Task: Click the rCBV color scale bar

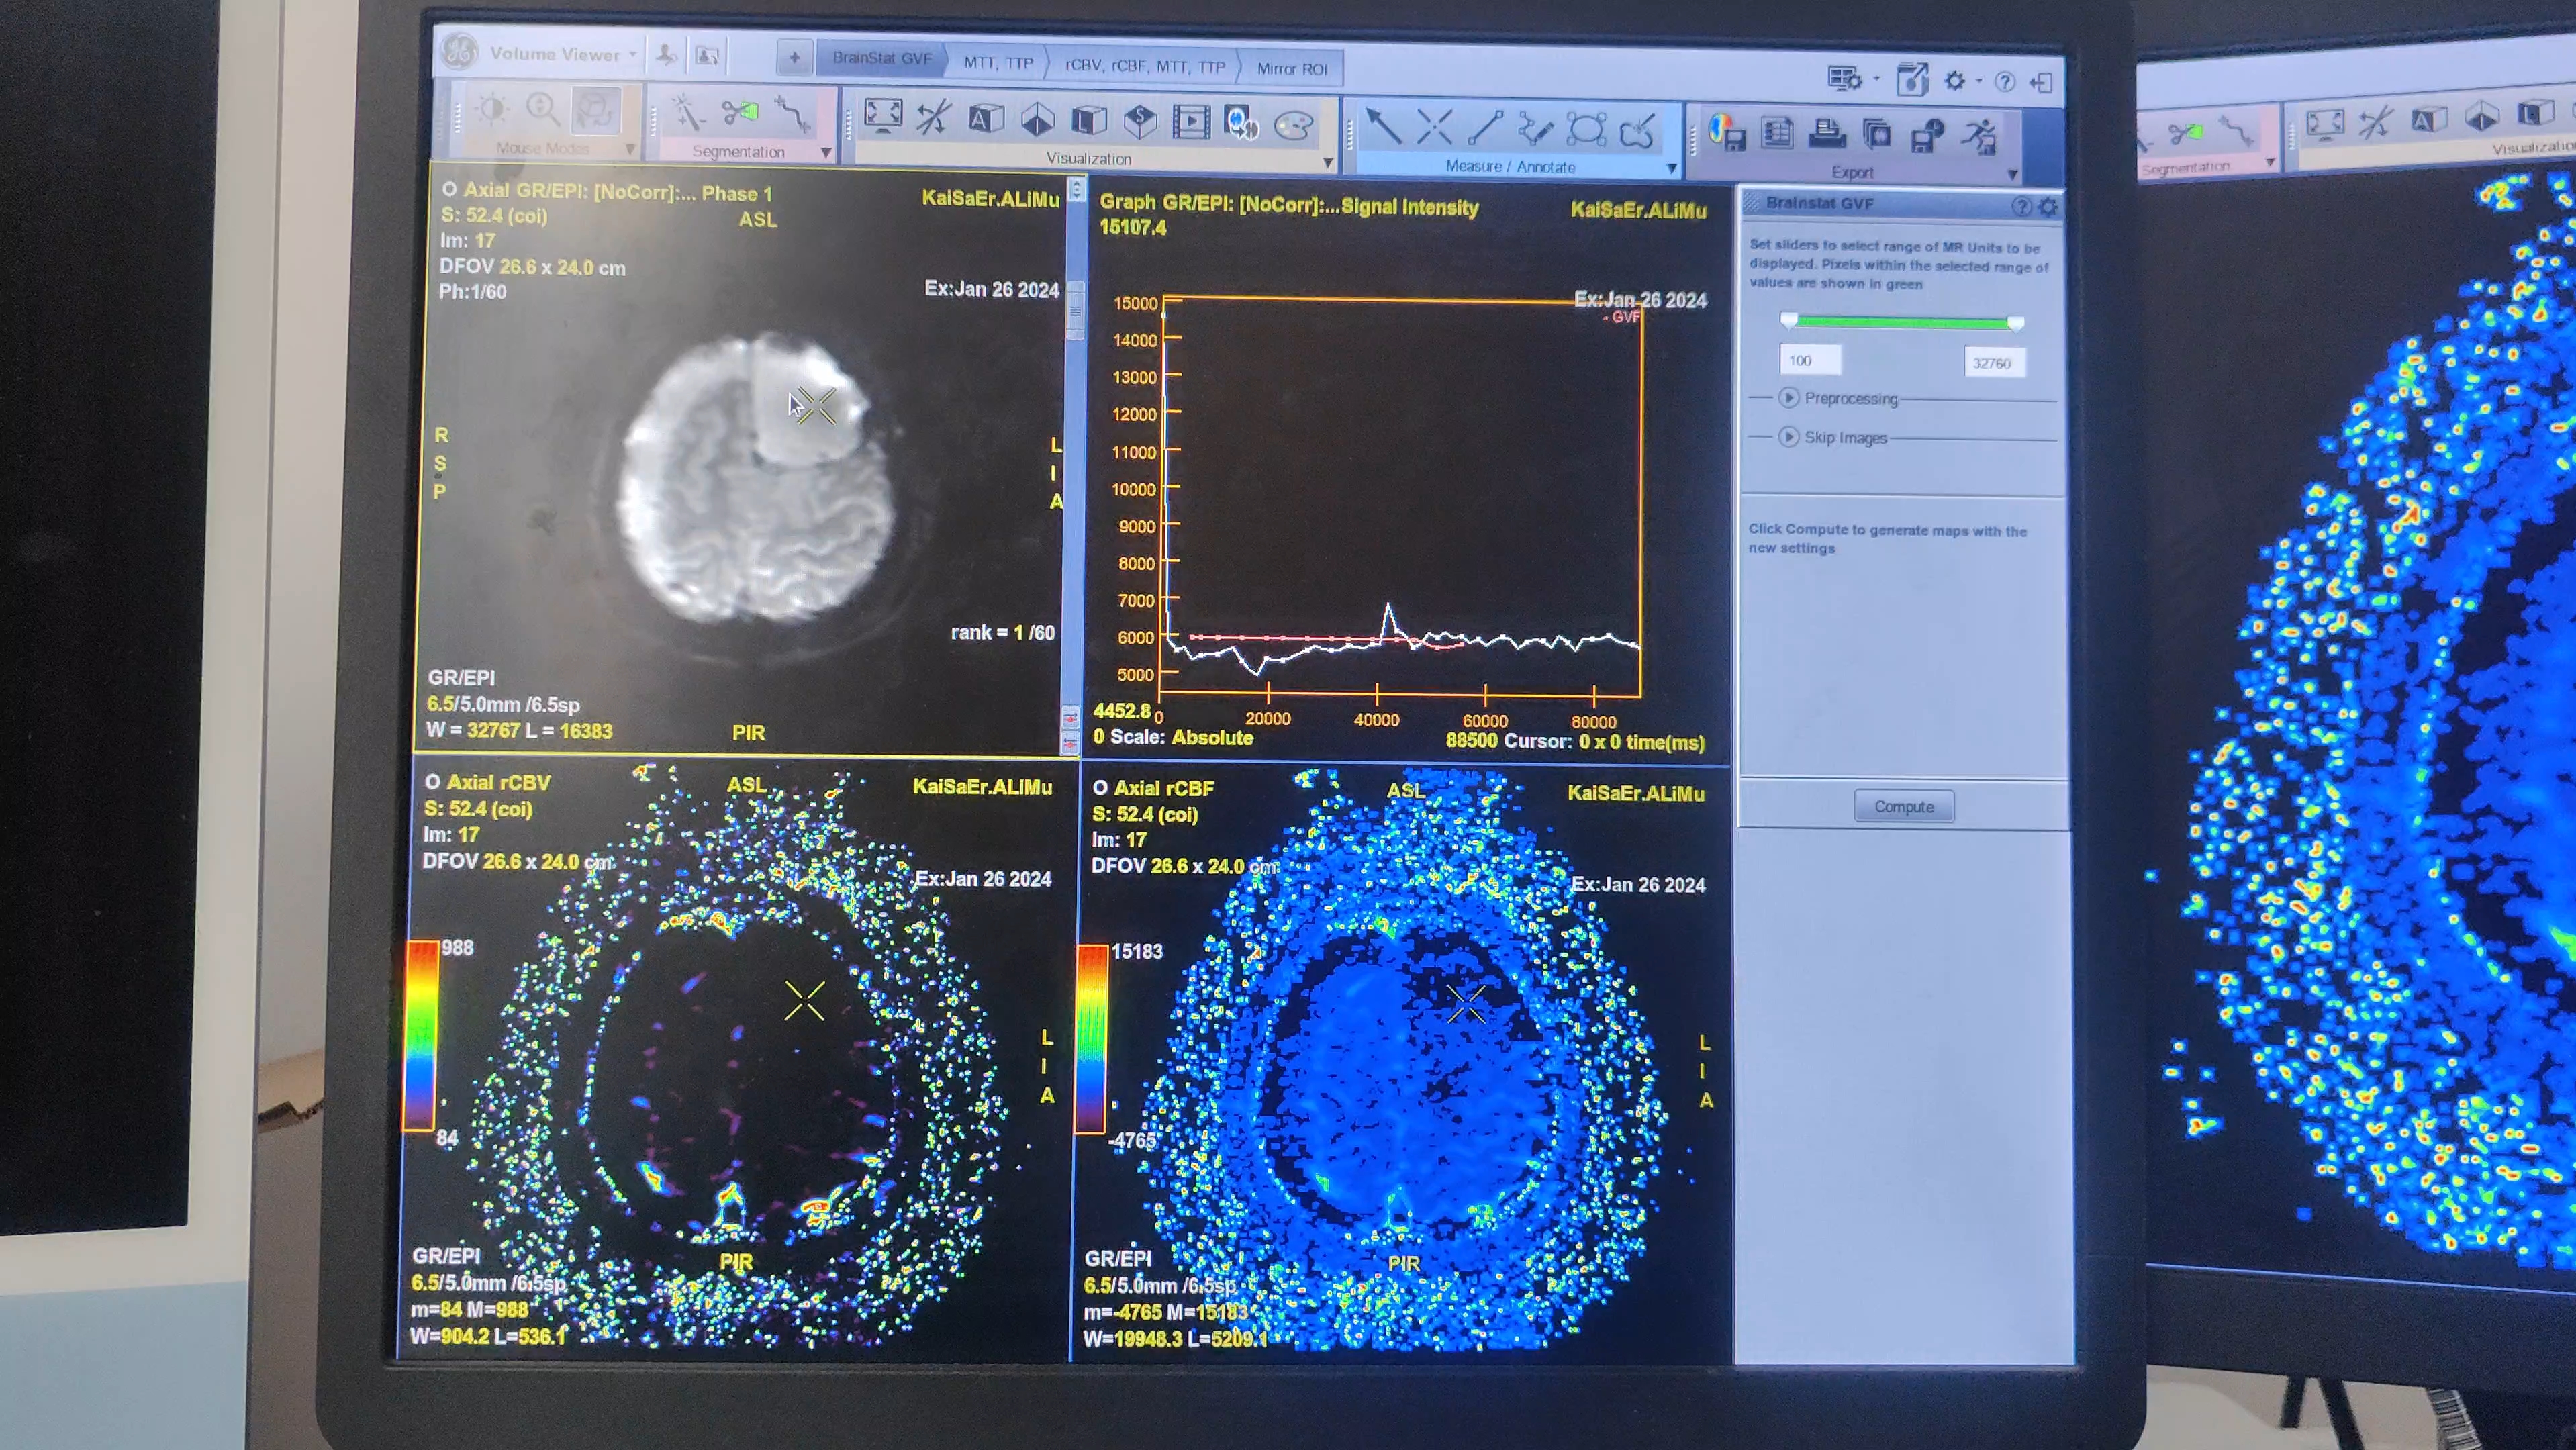Action: coord(420,1035)
